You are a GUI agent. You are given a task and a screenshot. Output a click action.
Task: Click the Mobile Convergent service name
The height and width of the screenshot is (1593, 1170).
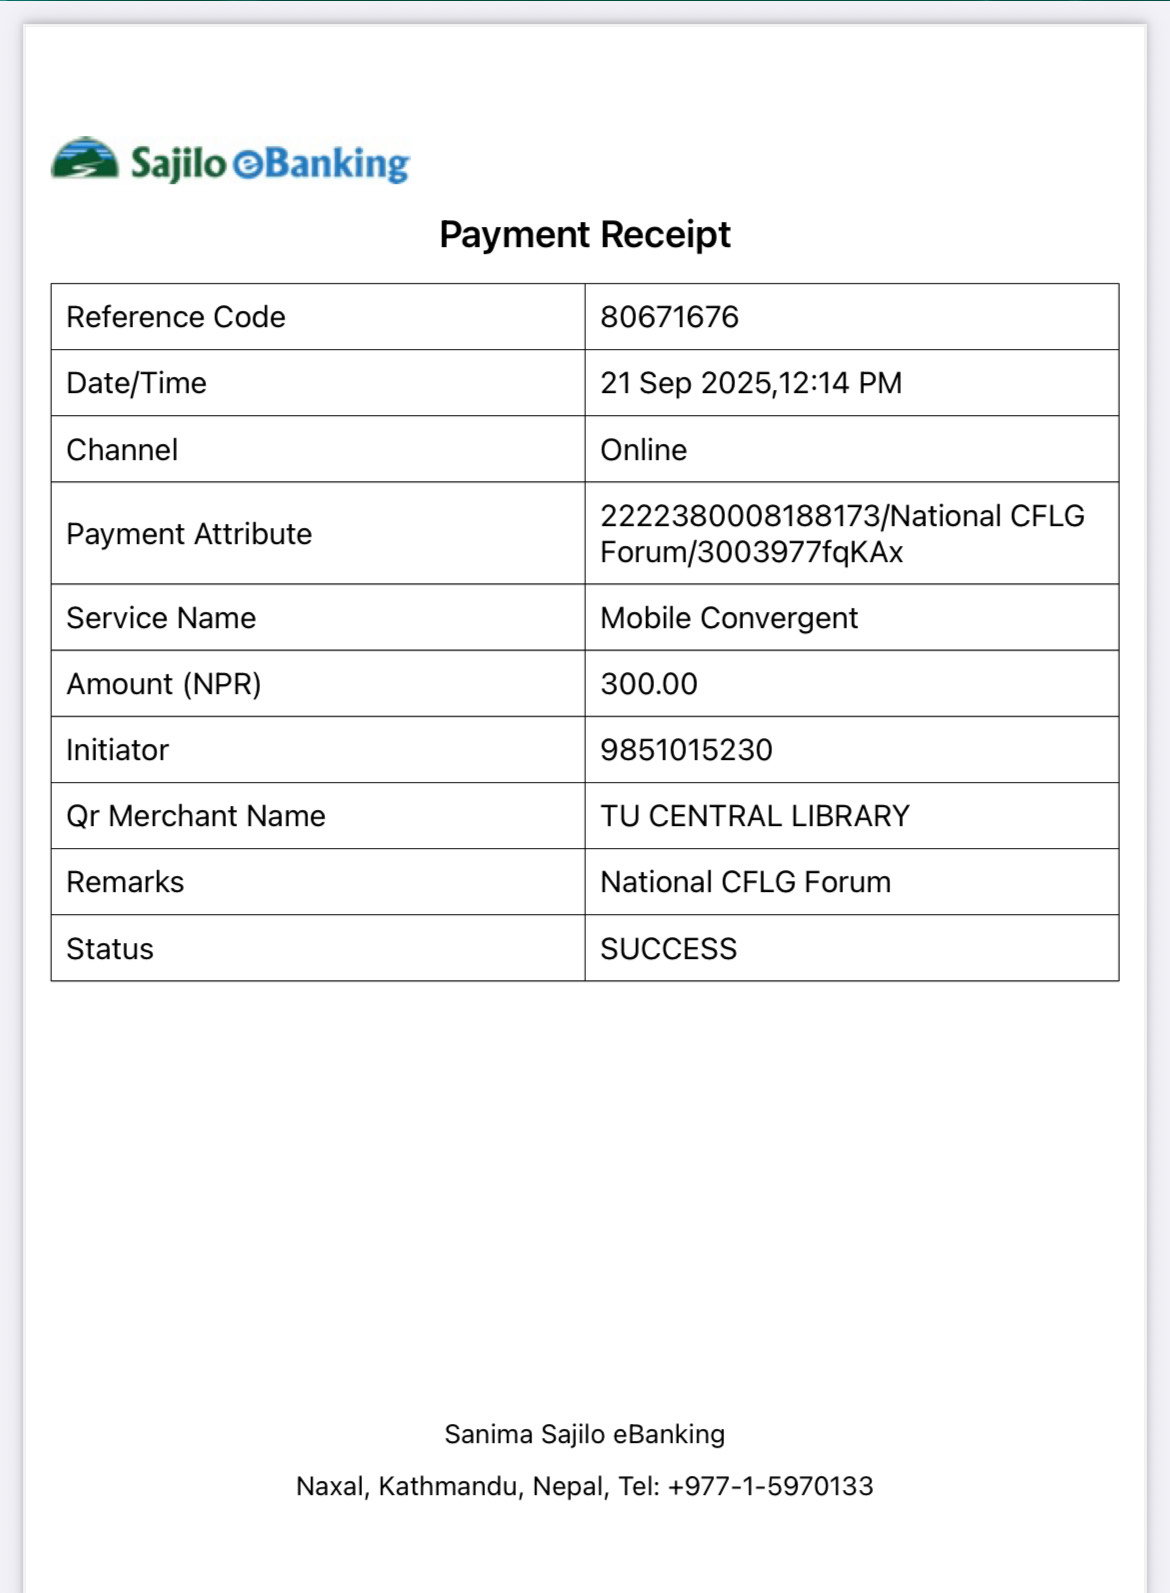click(729, 618)
